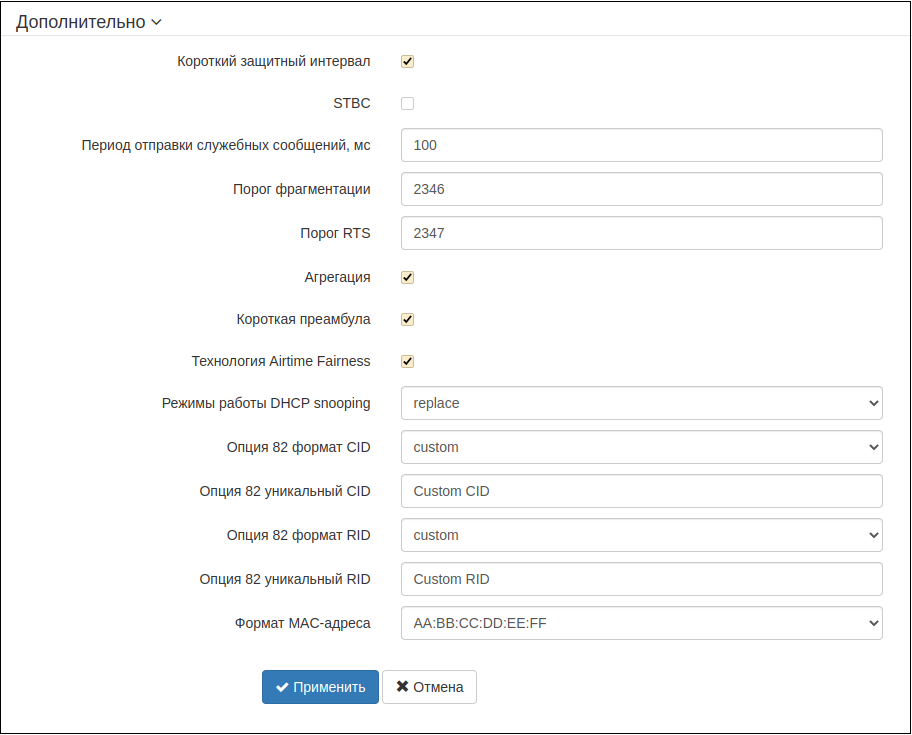Uncheck Короткий защитный интервал checkbox
Image resolution: width=912 pixels, height=735 pixels.
pos(408,62)
